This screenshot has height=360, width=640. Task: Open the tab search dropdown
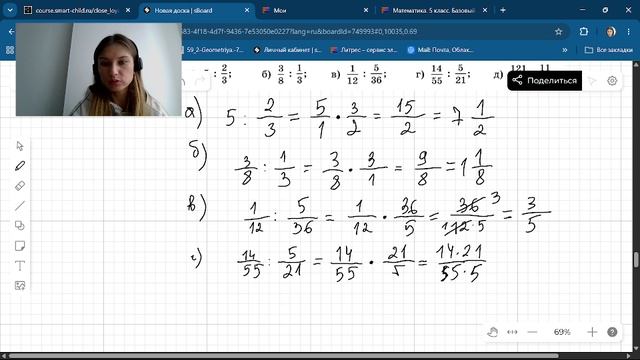click(10, 10)
